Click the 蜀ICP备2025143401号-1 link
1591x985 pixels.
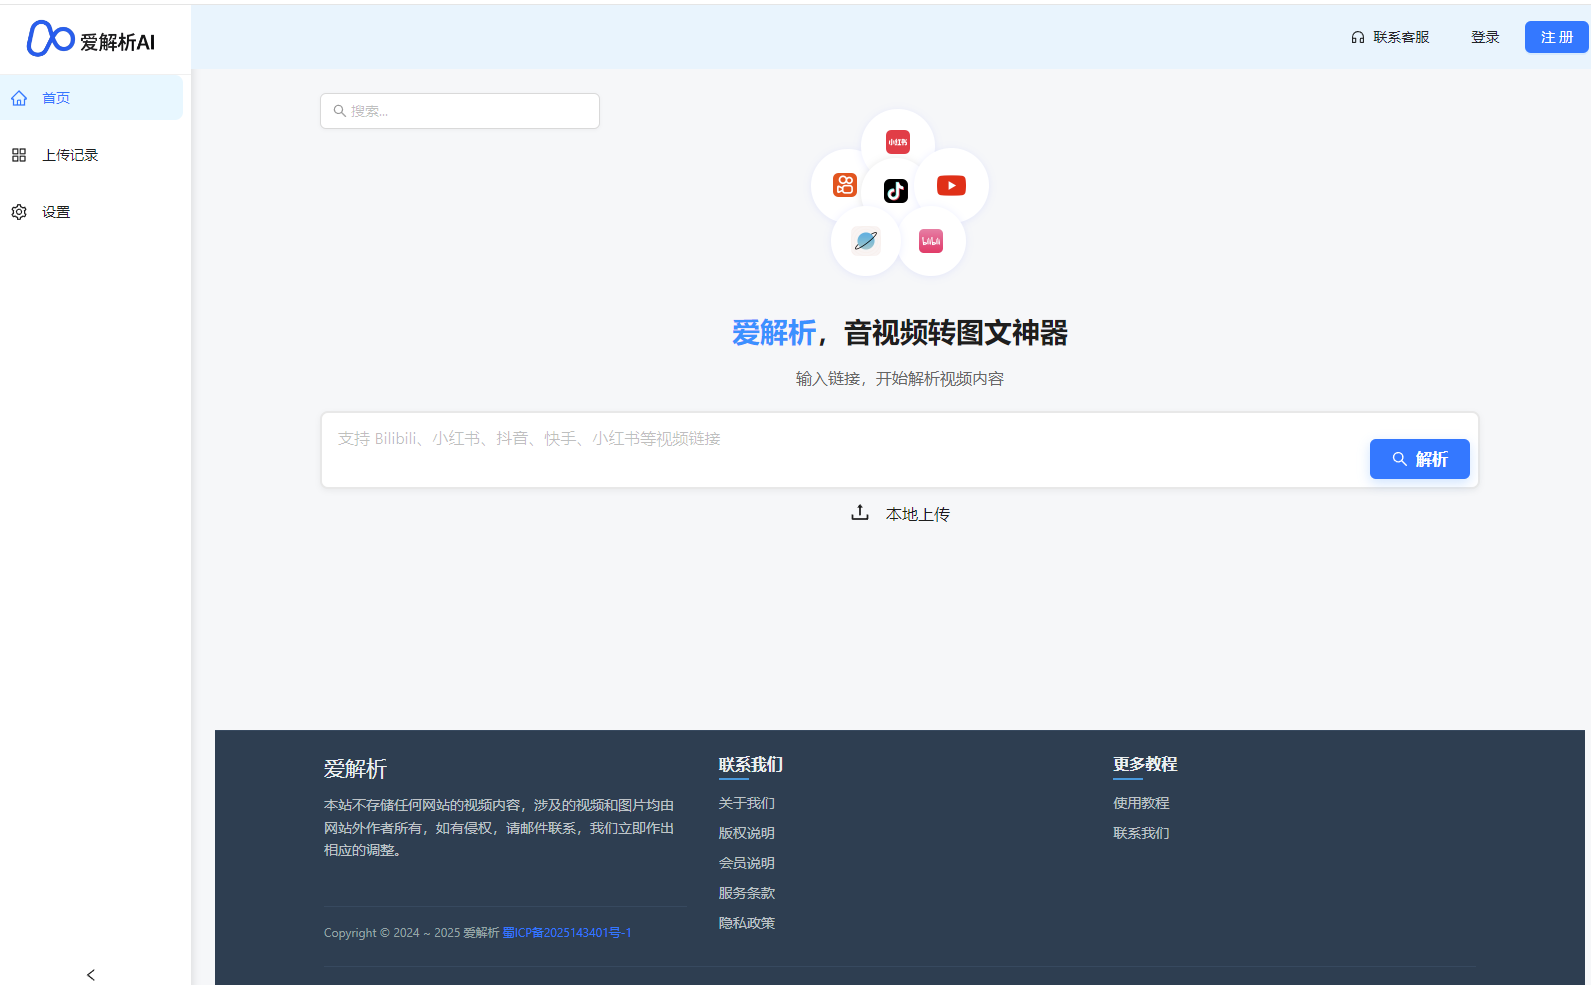click(x=567, y=933)
